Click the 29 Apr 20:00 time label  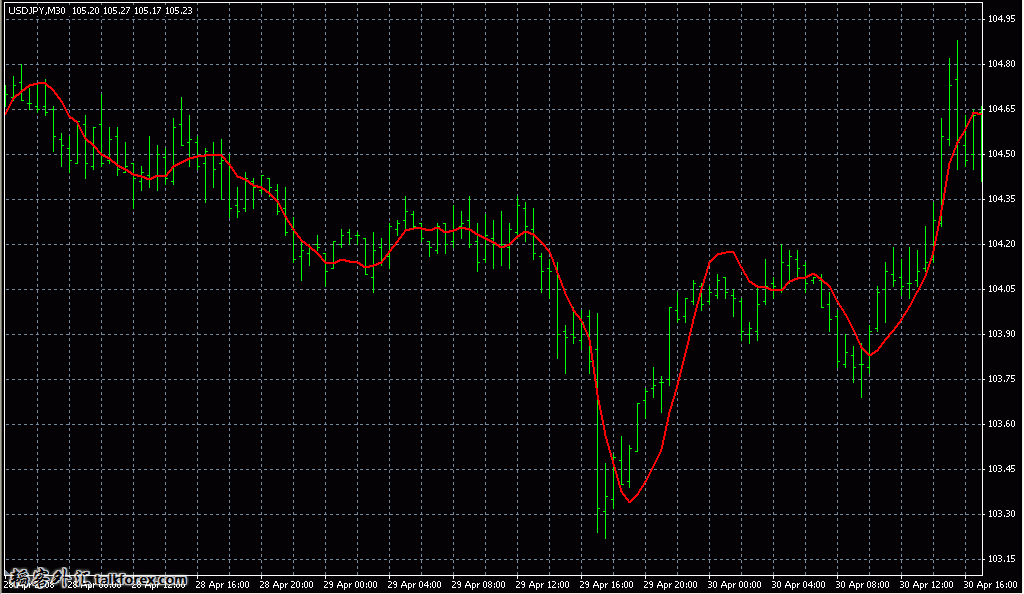tap(671, 585)
